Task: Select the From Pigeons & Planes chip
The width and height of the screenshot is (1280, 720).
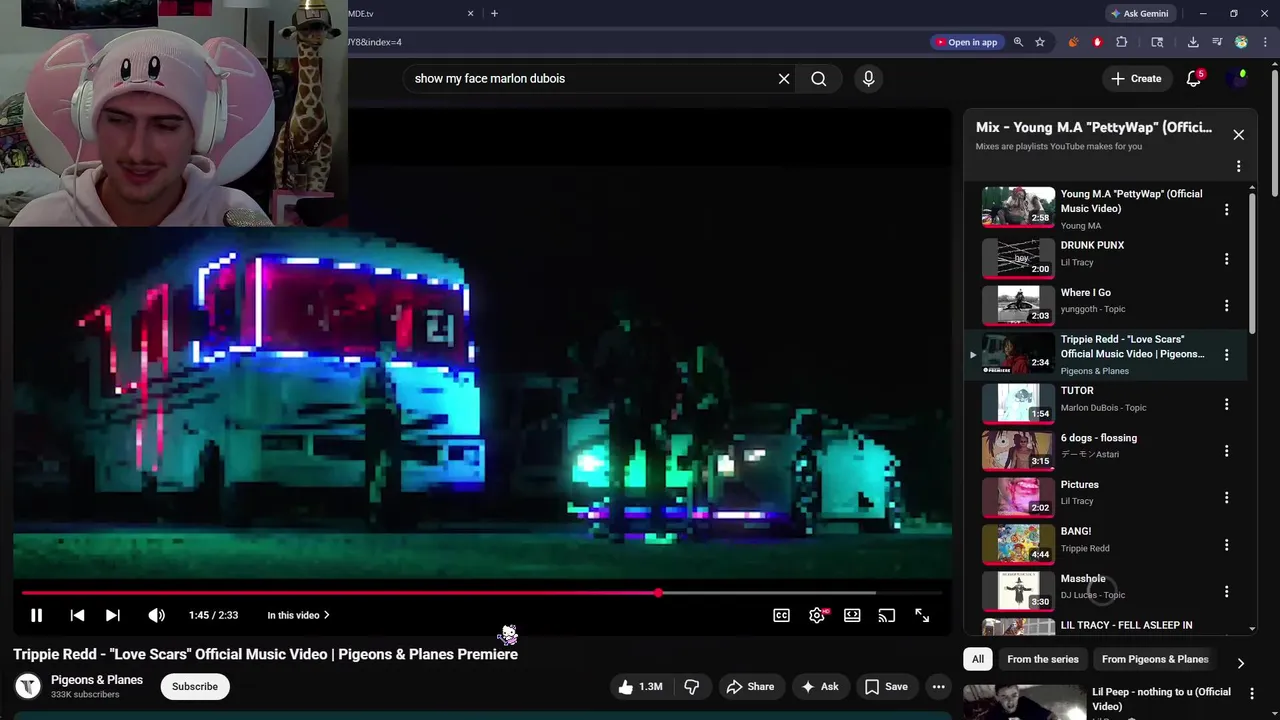Action: 1155,659
